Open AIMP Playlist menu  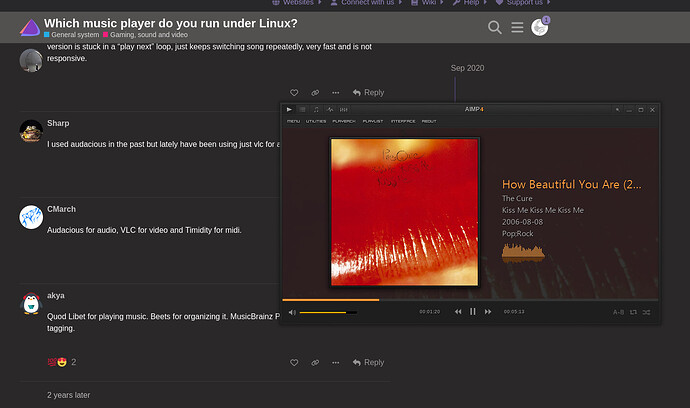click(x=373, y=121)
